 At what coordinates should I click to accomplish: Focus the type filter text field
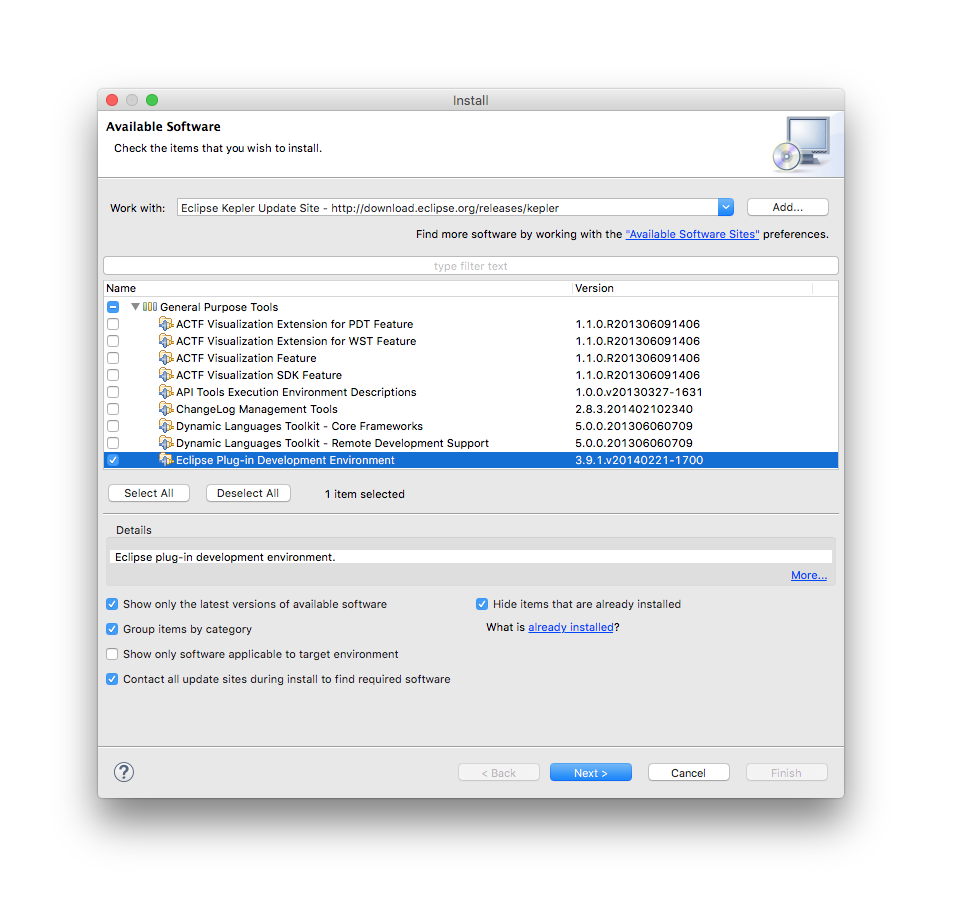coord(471,266)
